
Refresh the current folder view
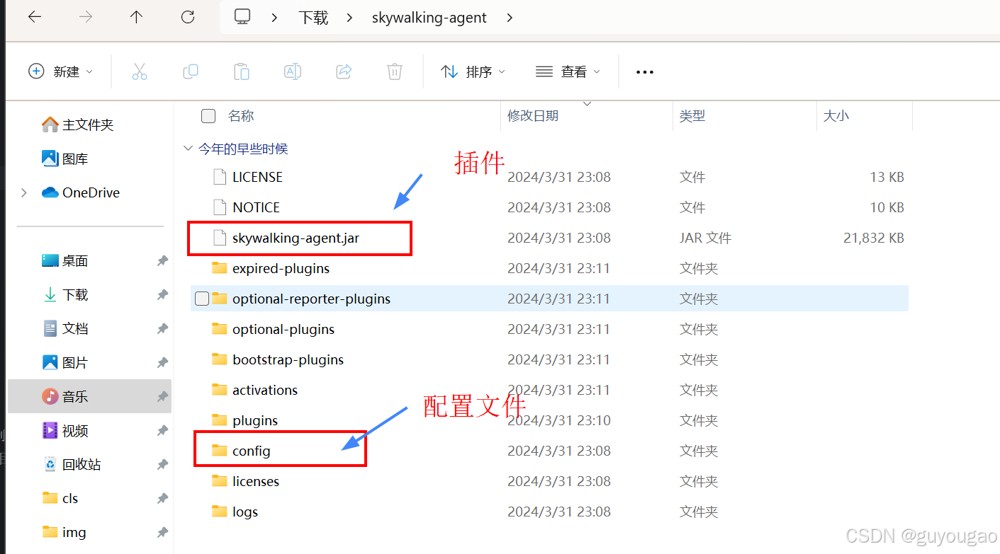click(188, 17)
